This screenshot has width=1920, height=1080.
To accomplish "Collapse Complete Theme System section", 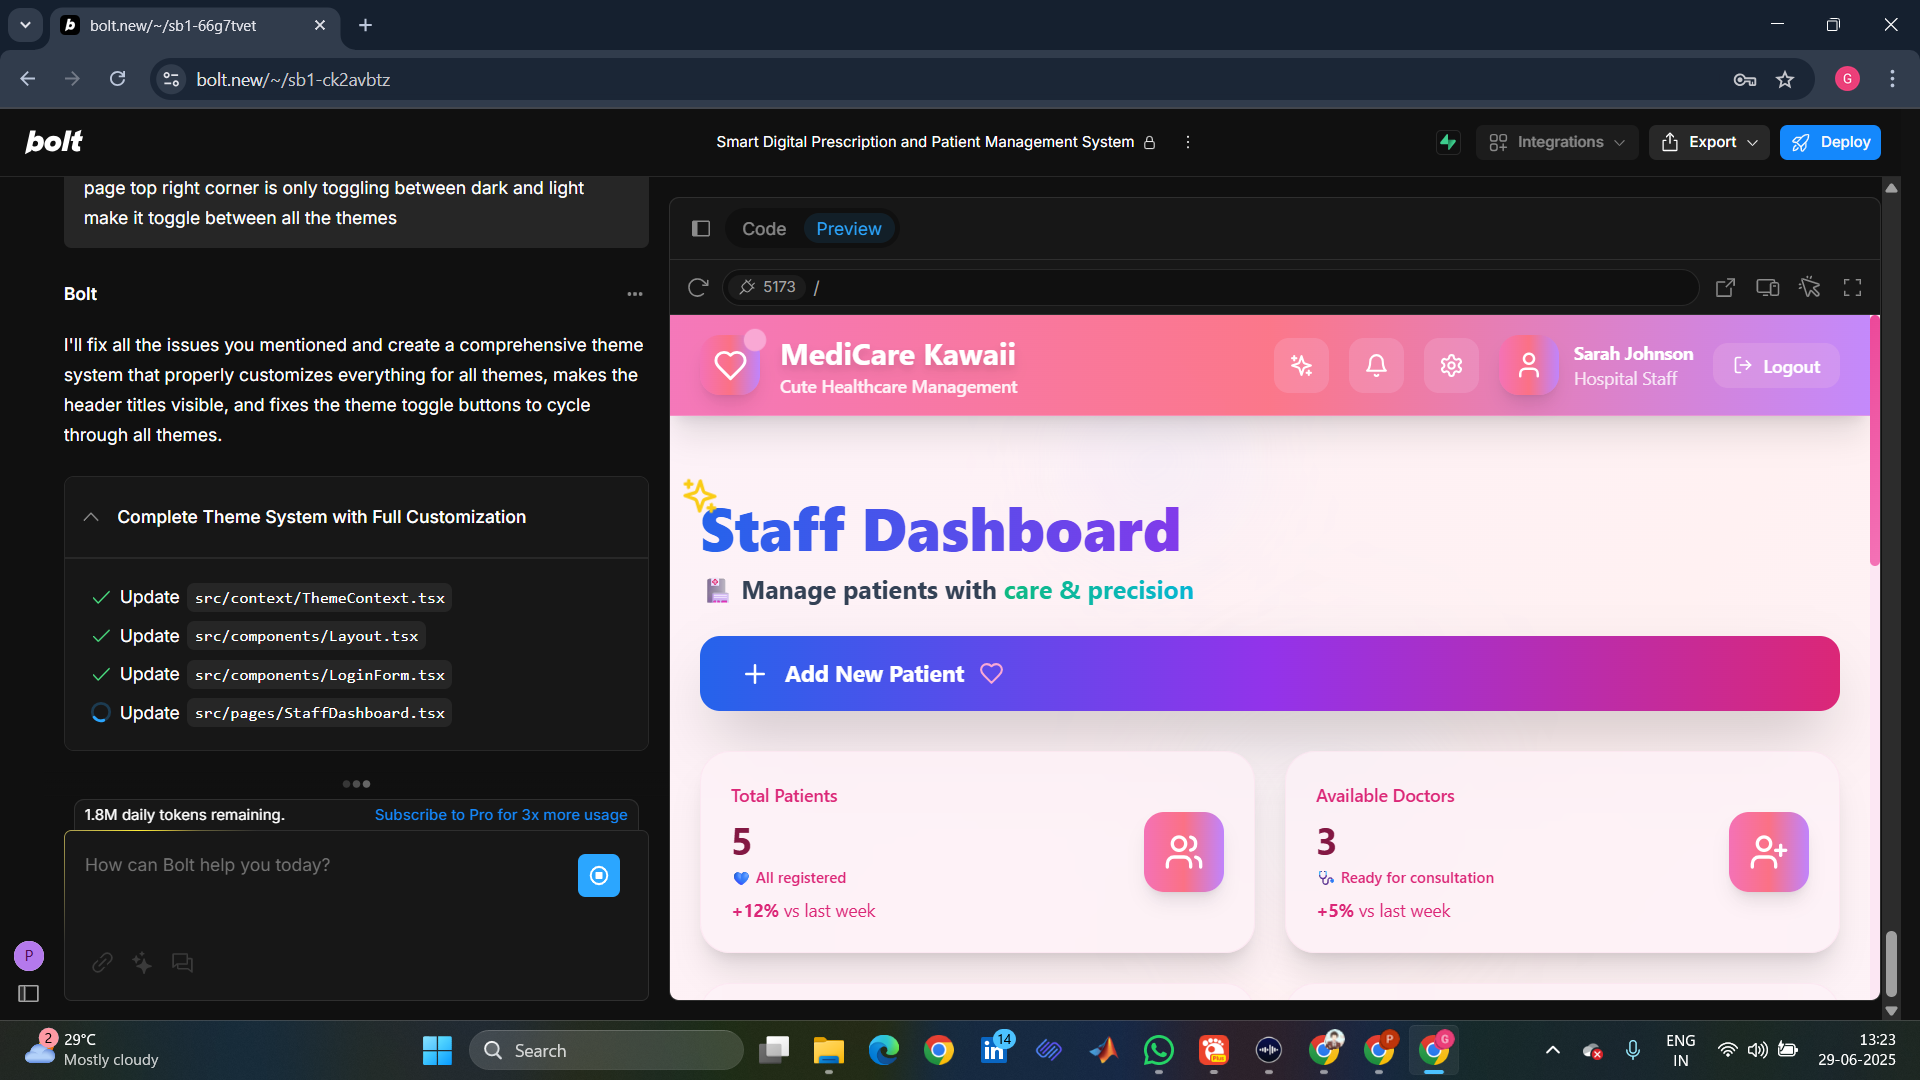I will (91, 517).
